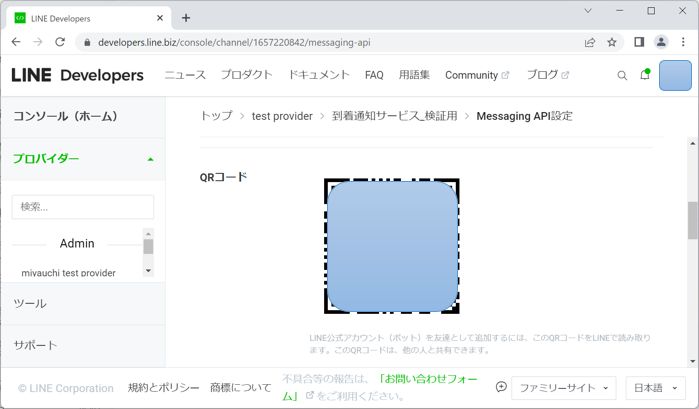The height and width of the screenshot is (409, 699).
Task: Bookmark this page with the star icon
Action: 612,42
